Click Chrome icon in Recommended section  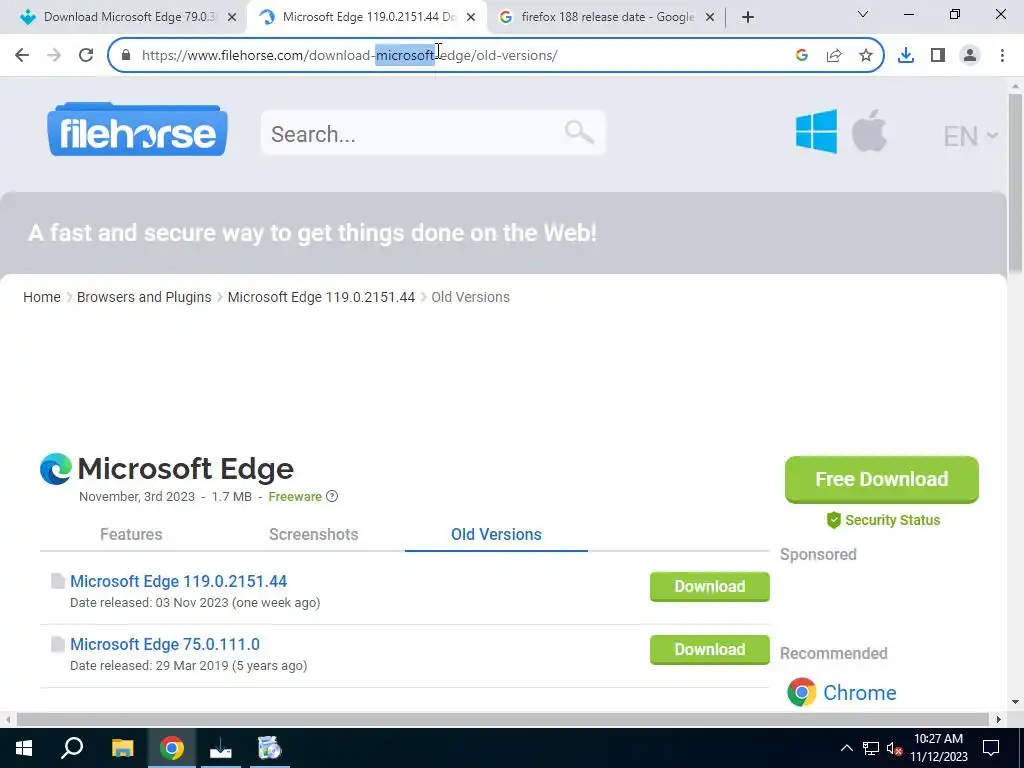coord(801,692)
